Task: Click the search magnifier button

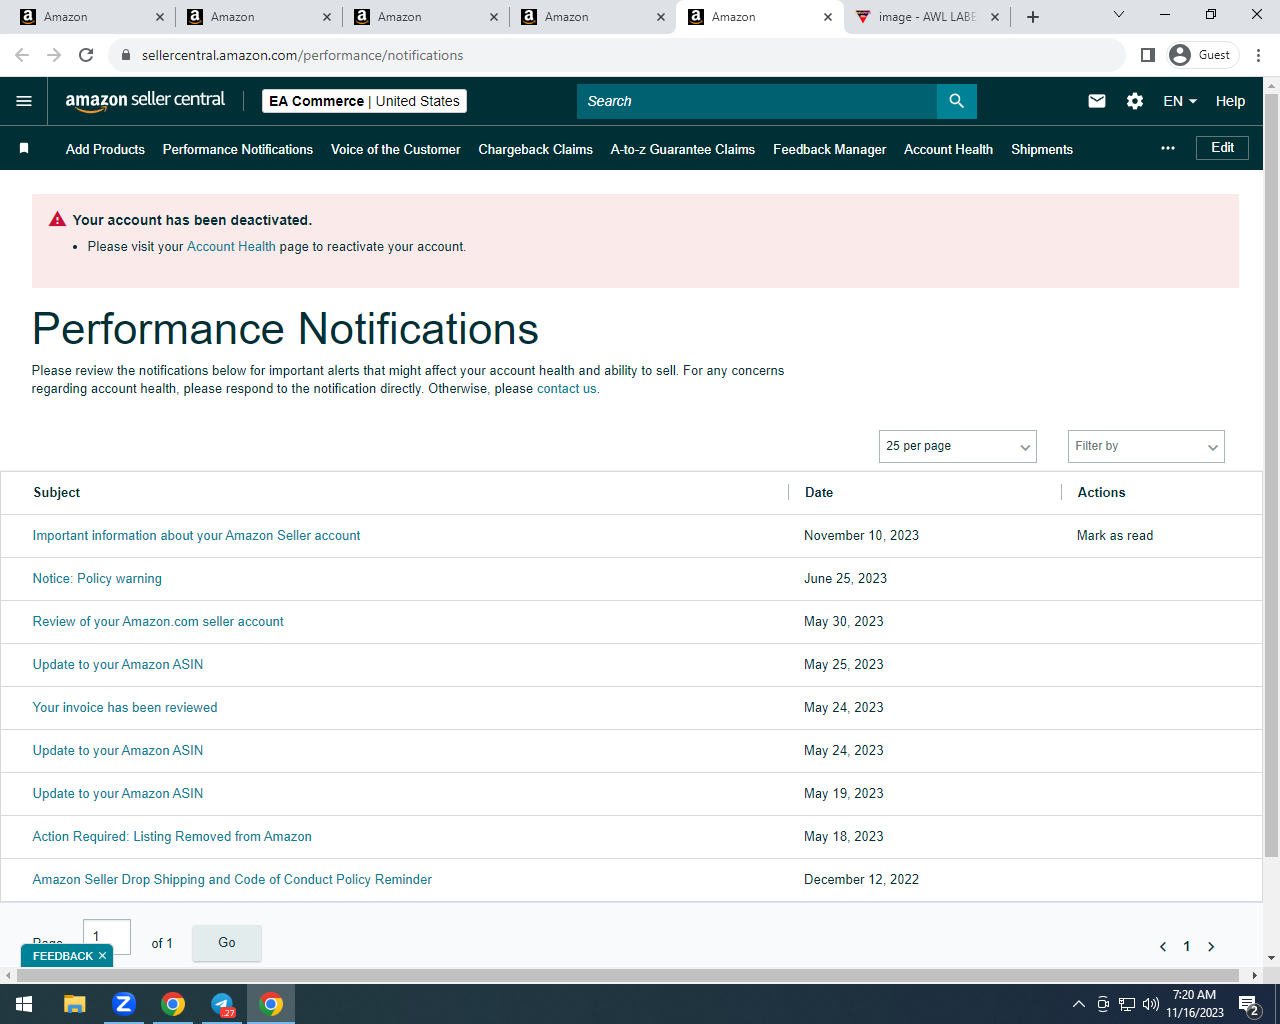Action: pos(957,101)
